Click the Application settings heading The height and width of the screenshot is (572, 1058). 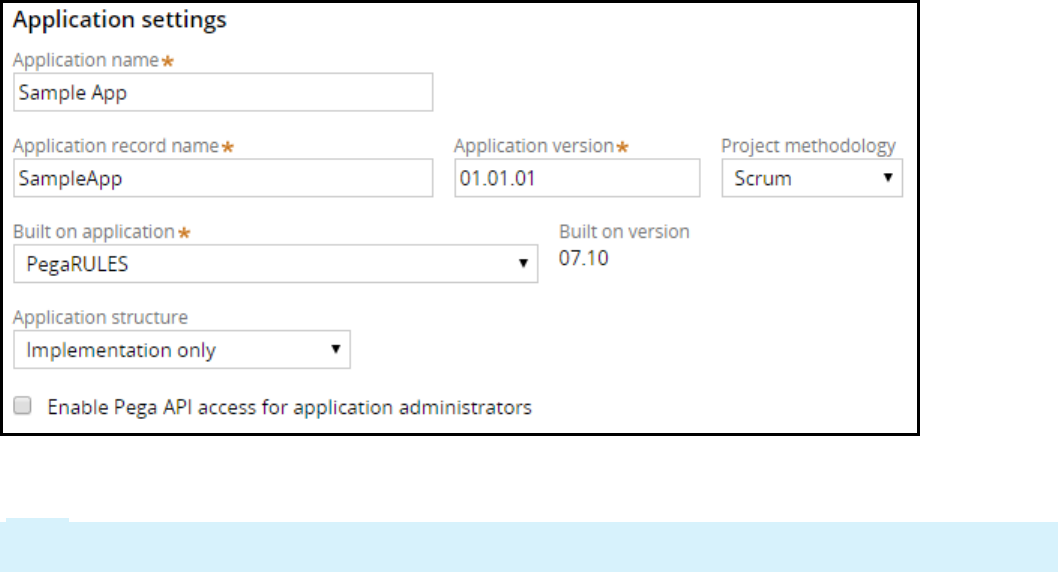coord(119,20)
